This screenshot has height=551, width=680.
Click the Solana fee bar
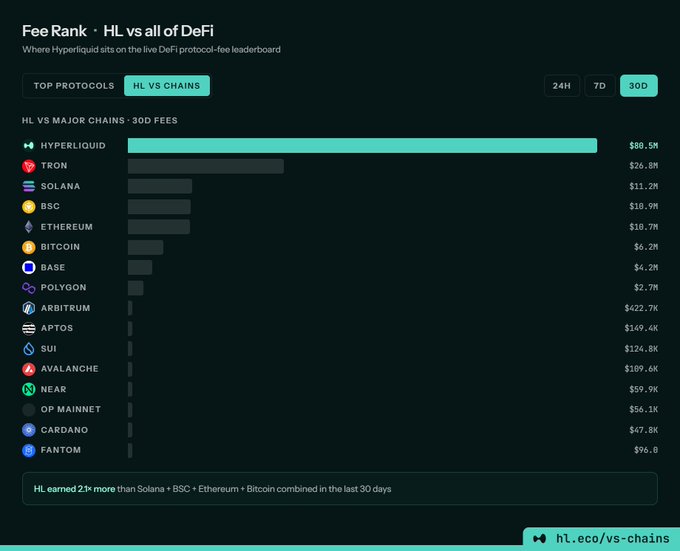click(160, 186)
